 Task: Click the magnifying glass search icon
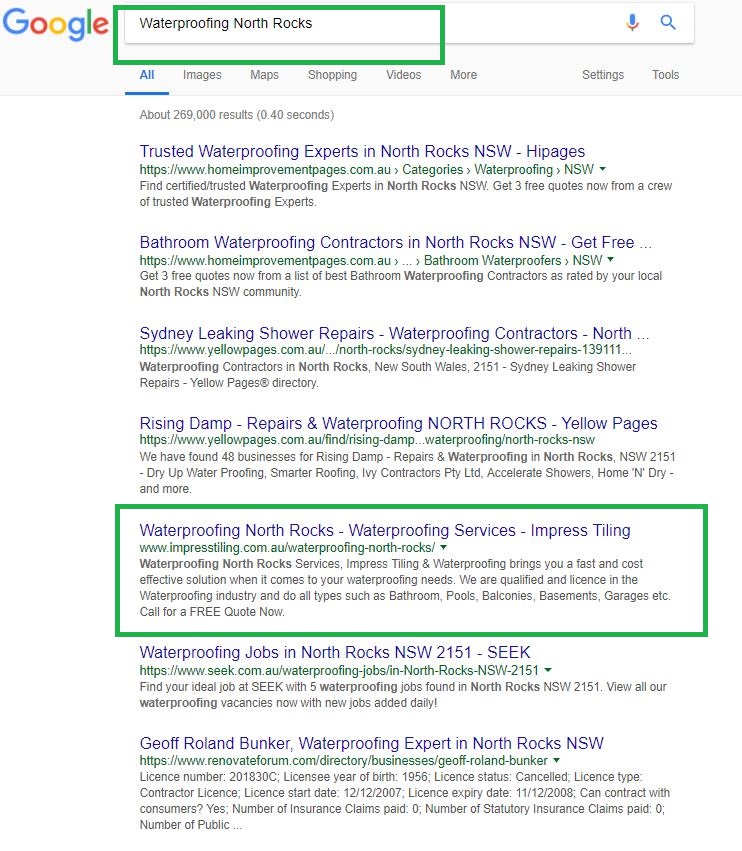pos(668,22)
